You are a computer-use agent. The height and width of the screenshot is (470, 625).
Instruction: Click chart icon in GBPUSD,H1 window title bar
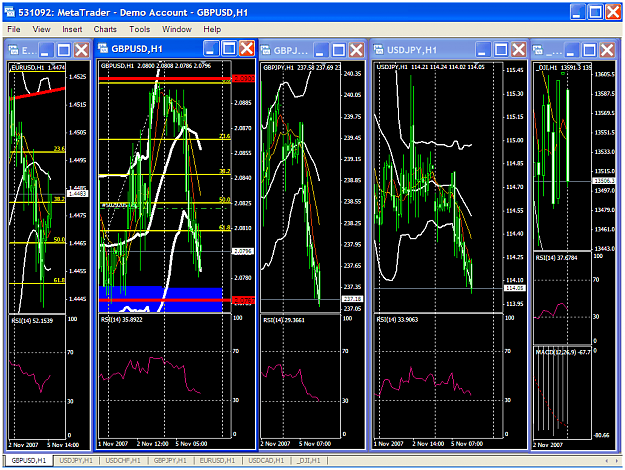click(x=103, y=48)
